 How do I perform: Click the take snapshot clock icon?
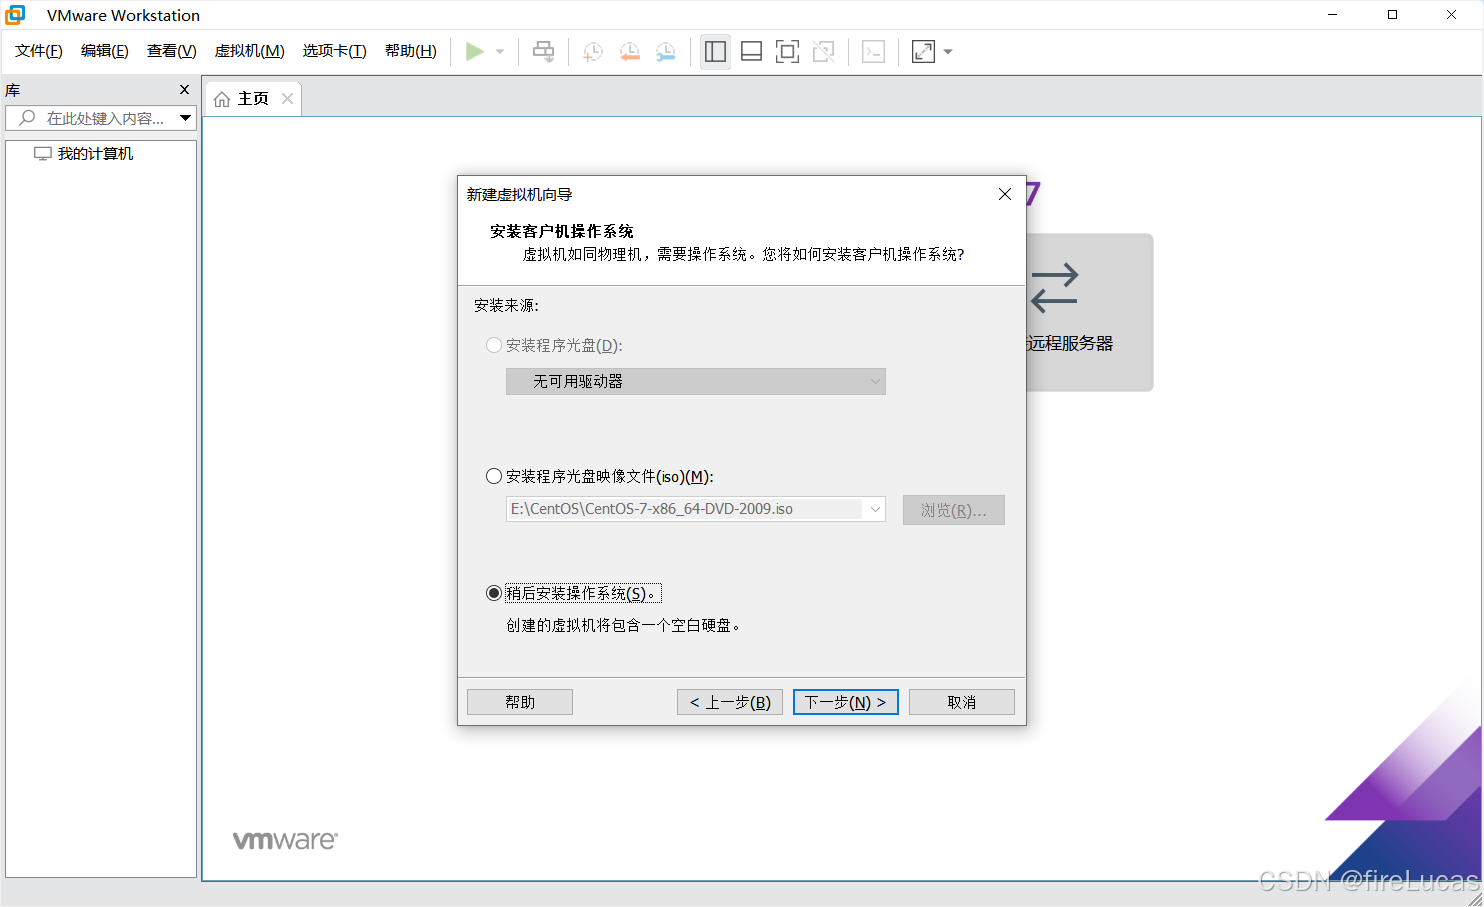coord(593,52)
